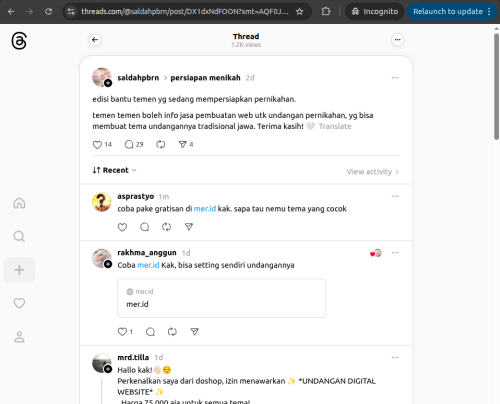Open the profile icon in the sidebar
This screenshot has width=500, height=404.
[x=19, y=337]
